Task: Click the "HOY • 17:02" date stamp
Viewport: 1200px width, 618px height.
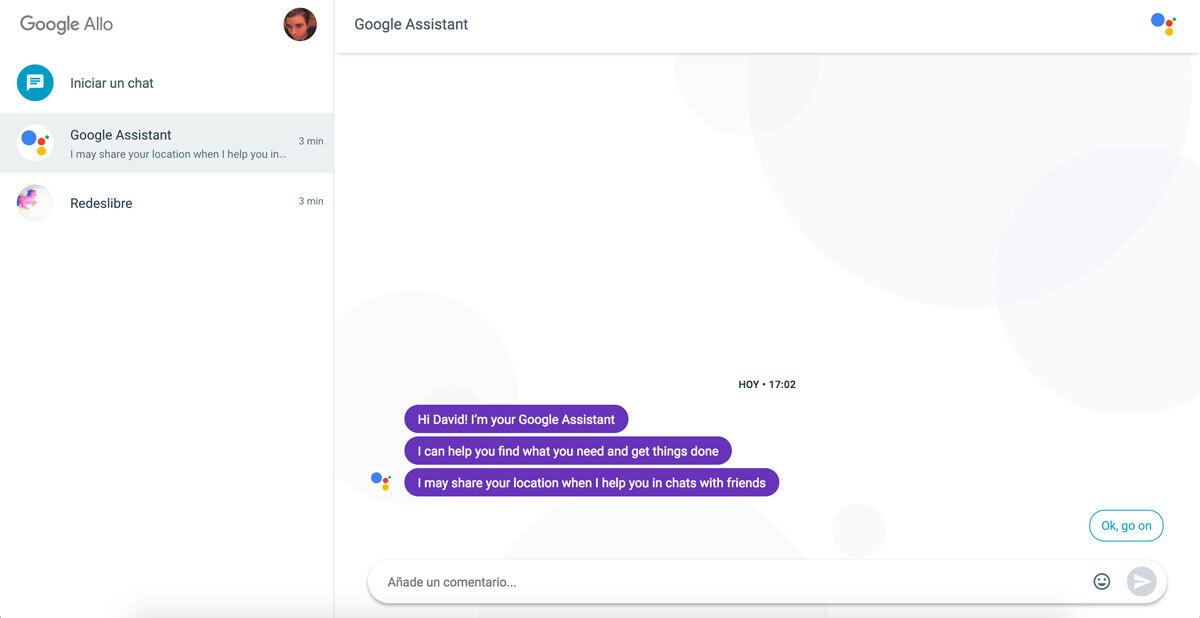Action: point(767,384)
